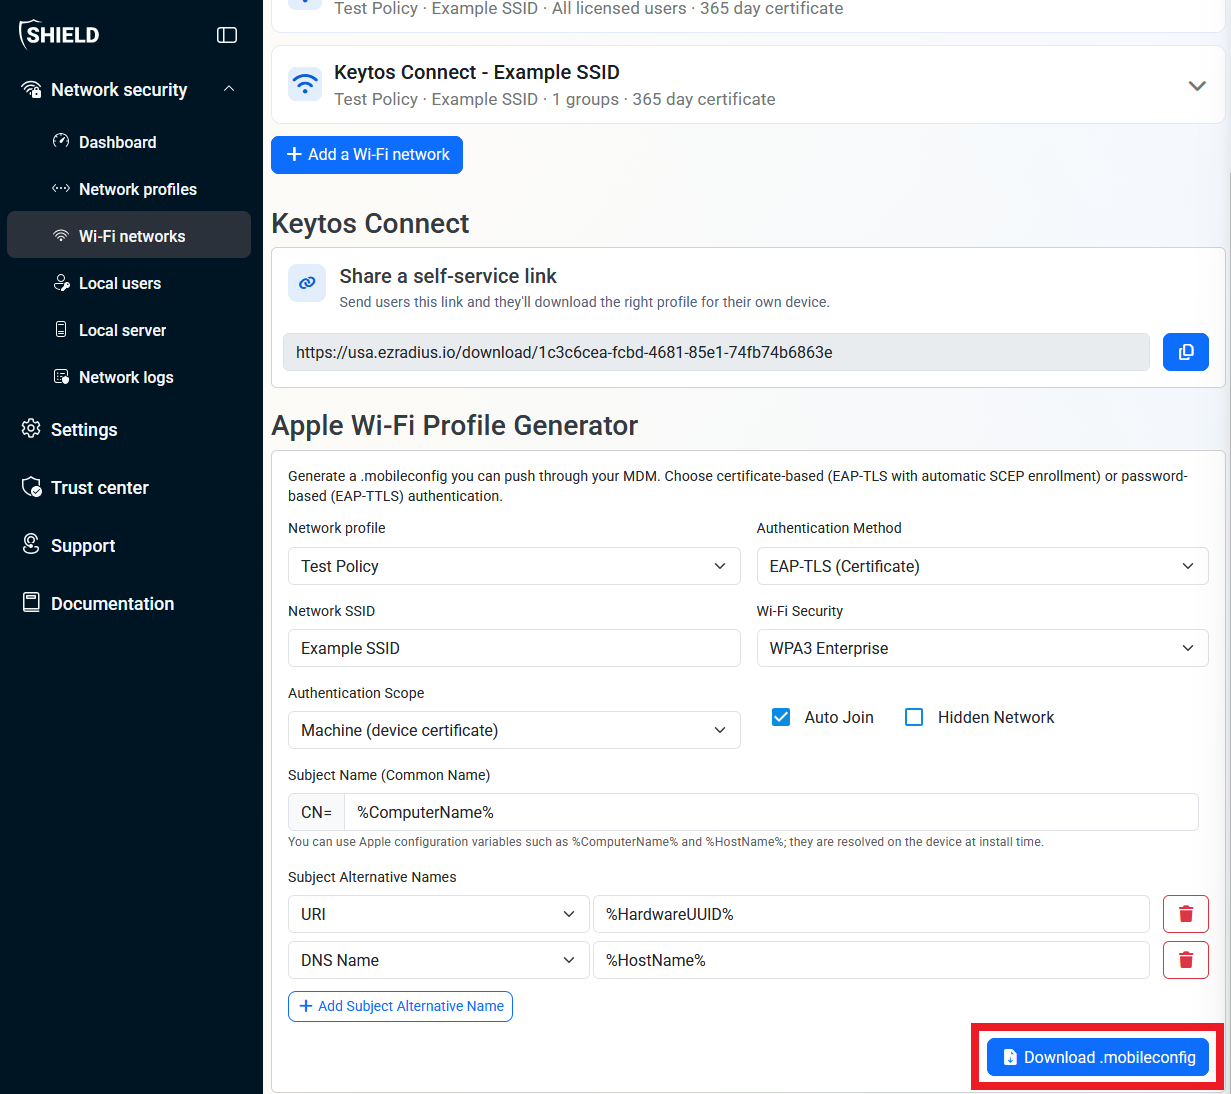
Task: Click the Documentation book icon
Action: [32, 602]
